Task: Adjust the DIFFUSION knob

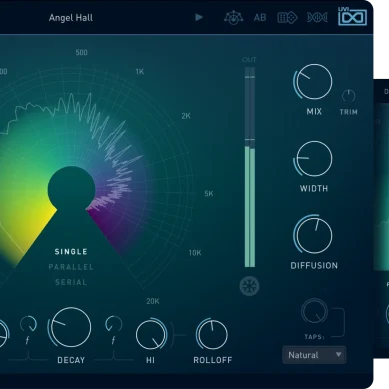Action: point(313,235)
